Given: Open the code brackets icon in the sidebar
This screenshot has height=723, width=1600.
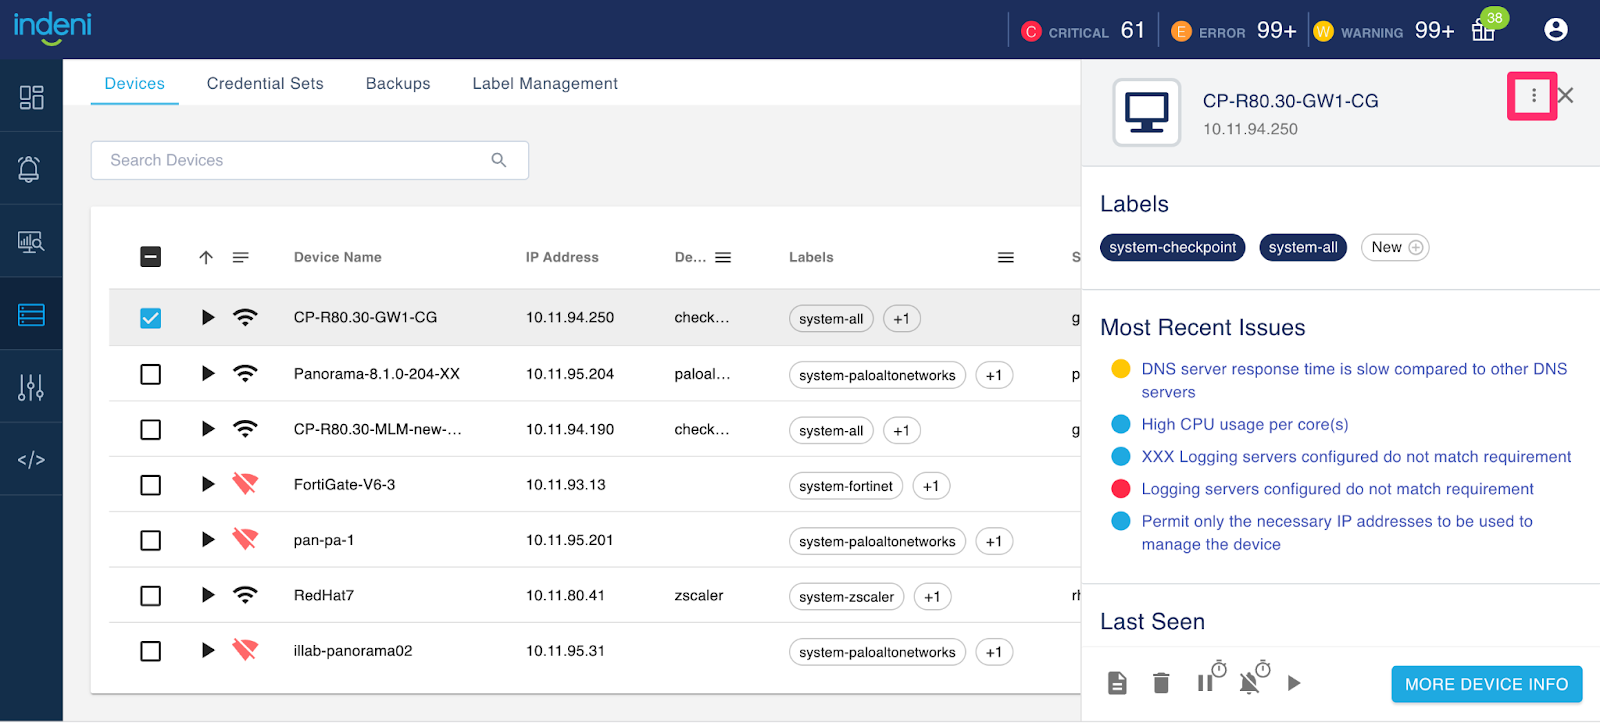Looking at the screenshot, I should tap(31, 460).
